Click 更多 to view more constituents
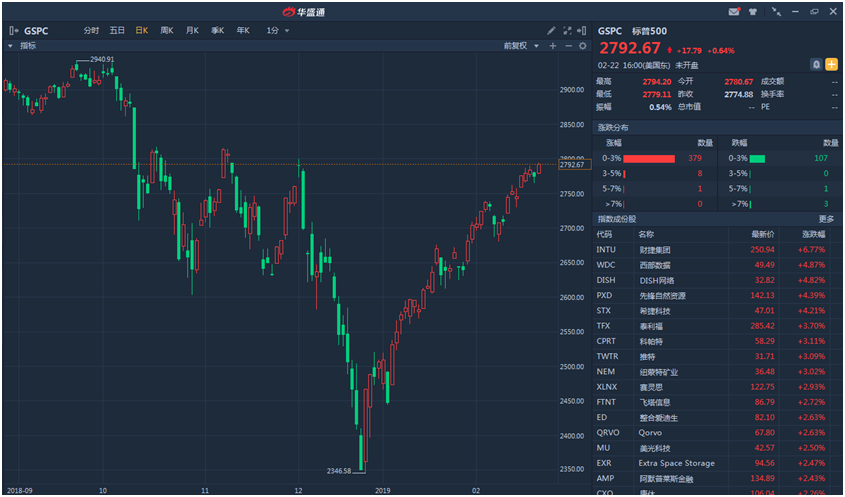The height and width of the screenshot is (497, 845). click(826, 219)
